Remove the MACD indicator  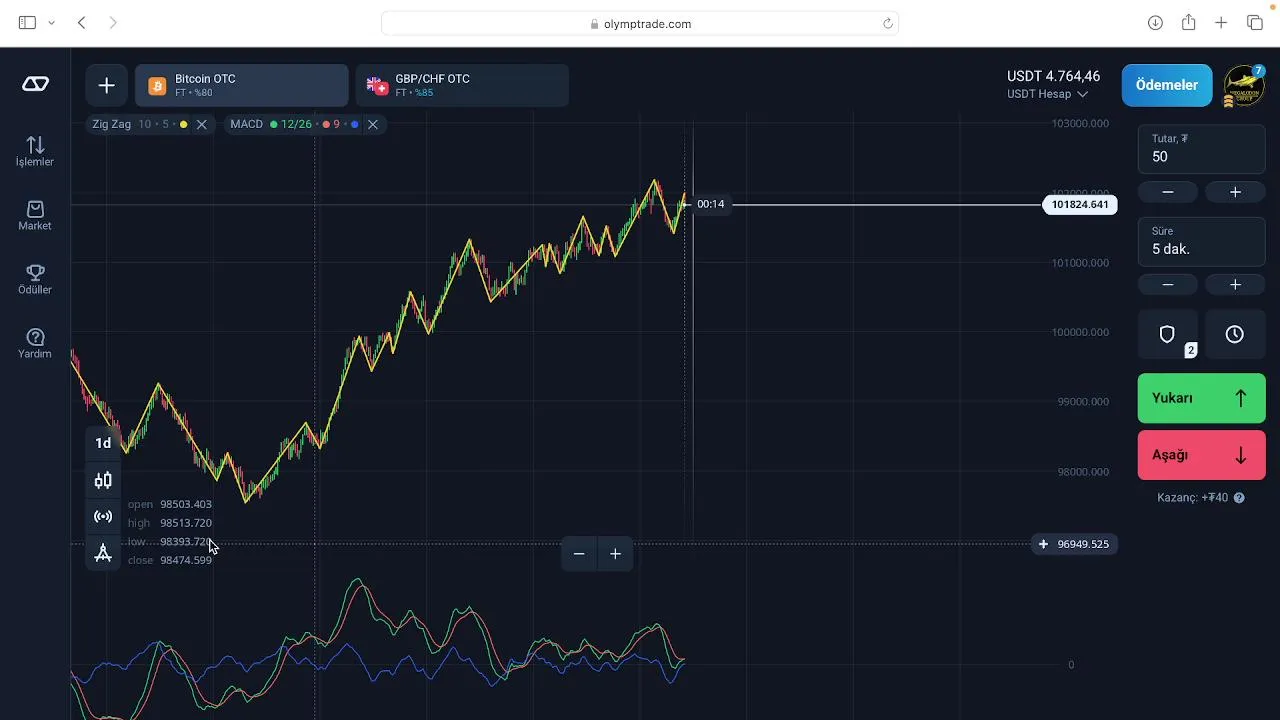pyautogui.click(x=373, y=124)
